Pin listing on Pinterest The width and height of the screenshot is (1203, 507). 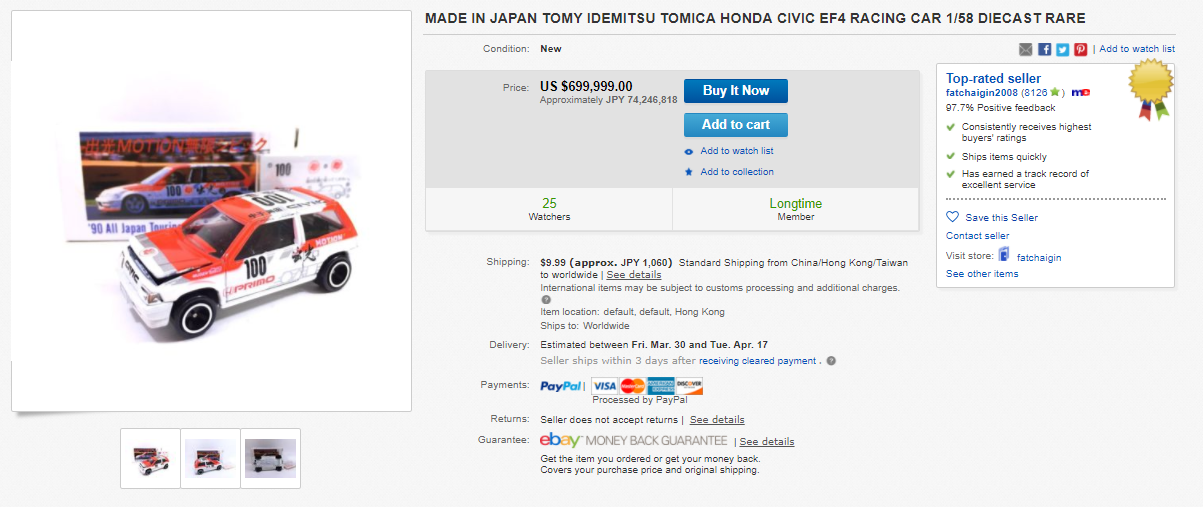pos(1080,49)
